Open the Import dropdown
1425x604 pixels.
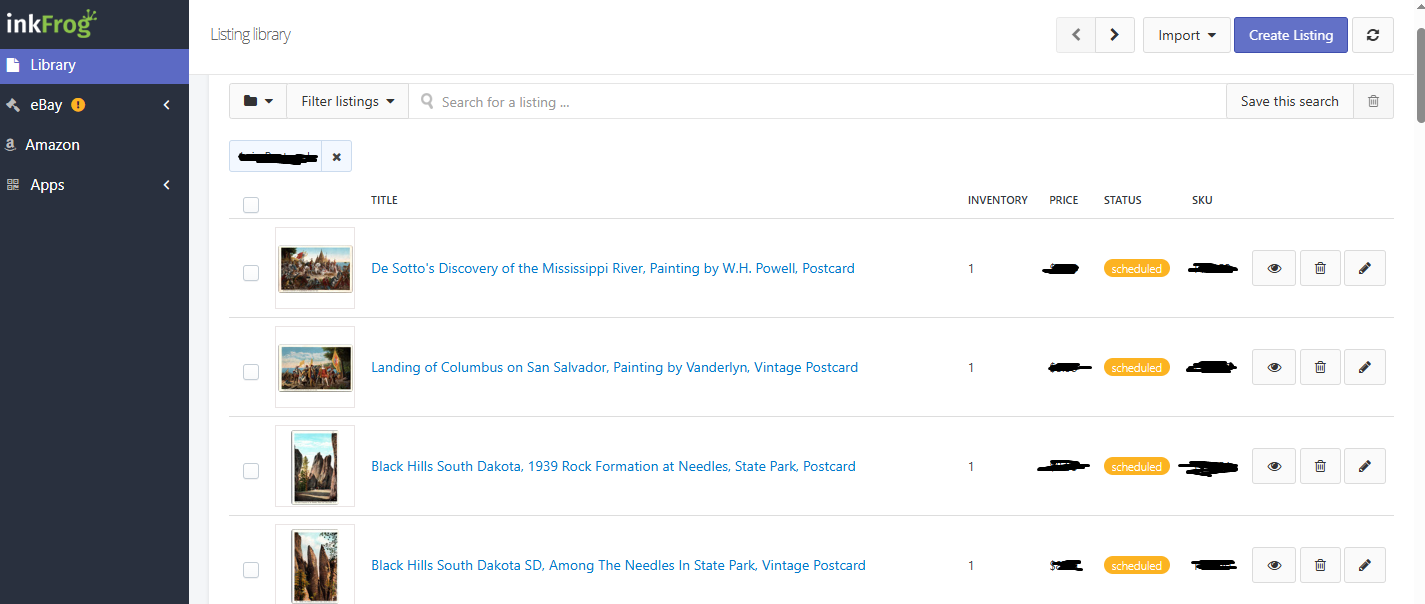[1186, 35]
